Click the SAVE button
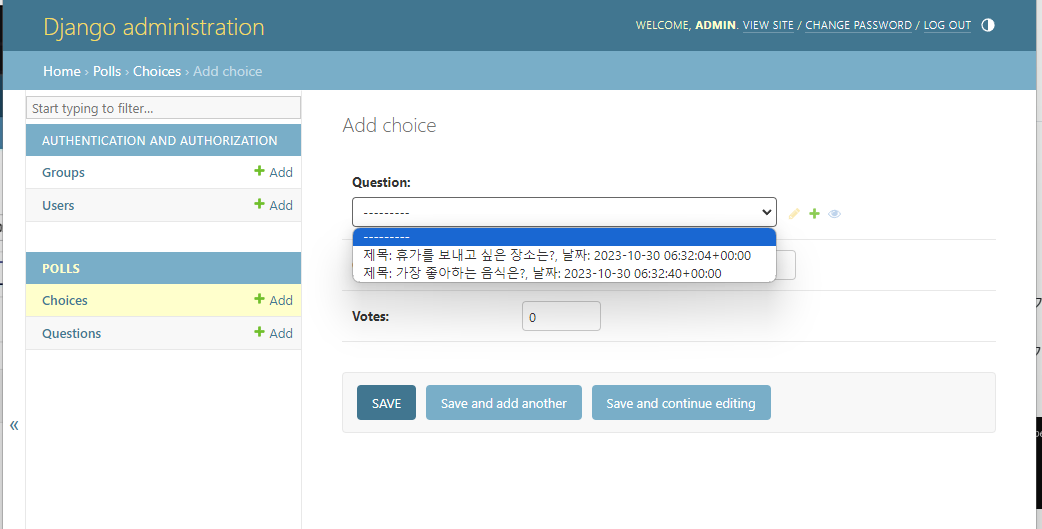This screenshot has width=1042, height=529. point(386,403)
